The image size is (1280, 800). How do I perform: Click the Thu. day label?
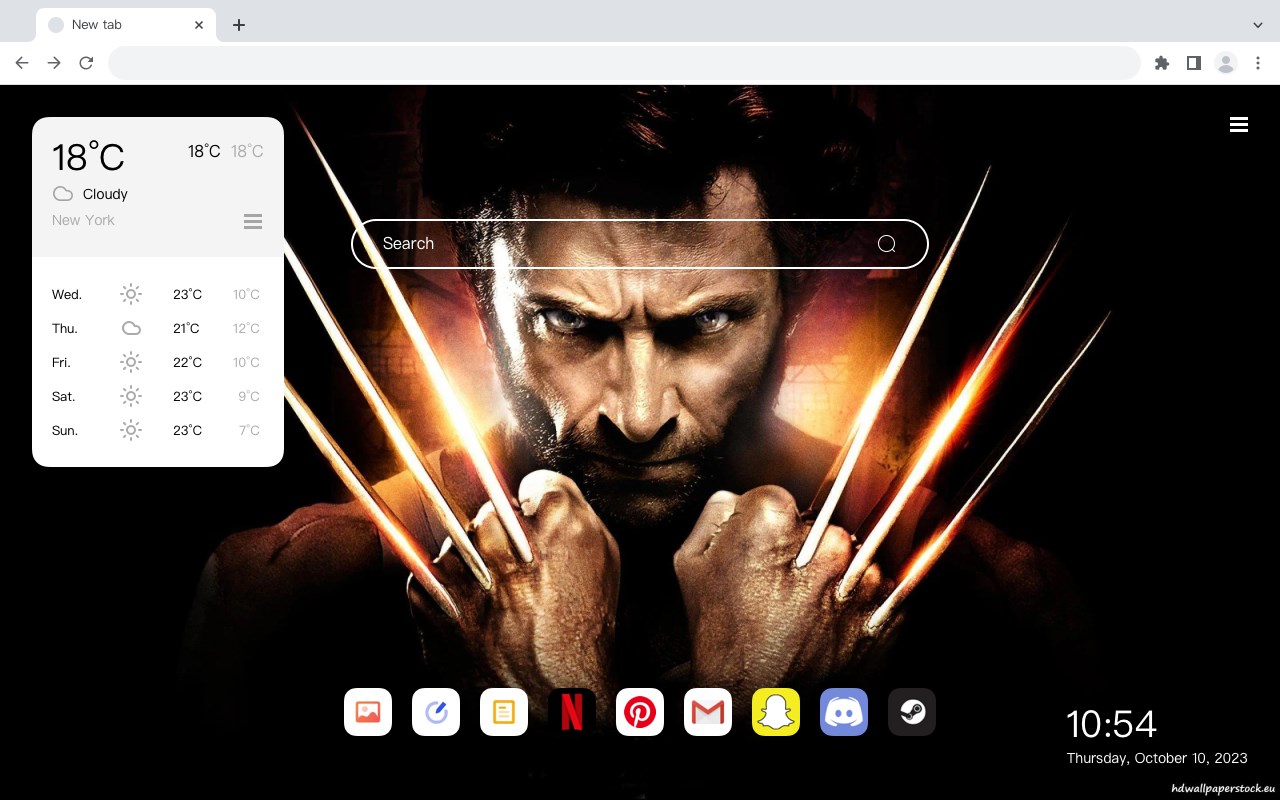point(65,328)
